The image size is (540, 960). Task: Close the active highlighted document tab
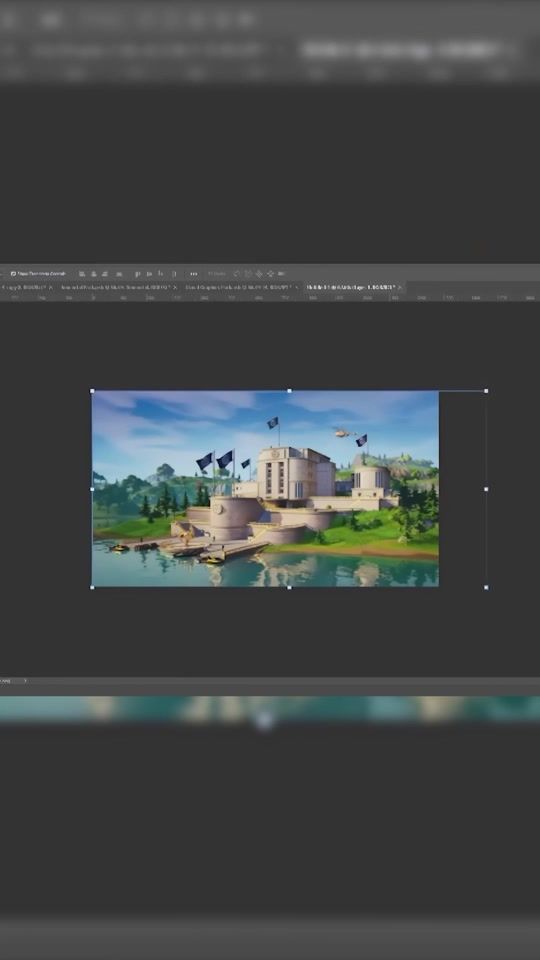click(x=400, y=287)
